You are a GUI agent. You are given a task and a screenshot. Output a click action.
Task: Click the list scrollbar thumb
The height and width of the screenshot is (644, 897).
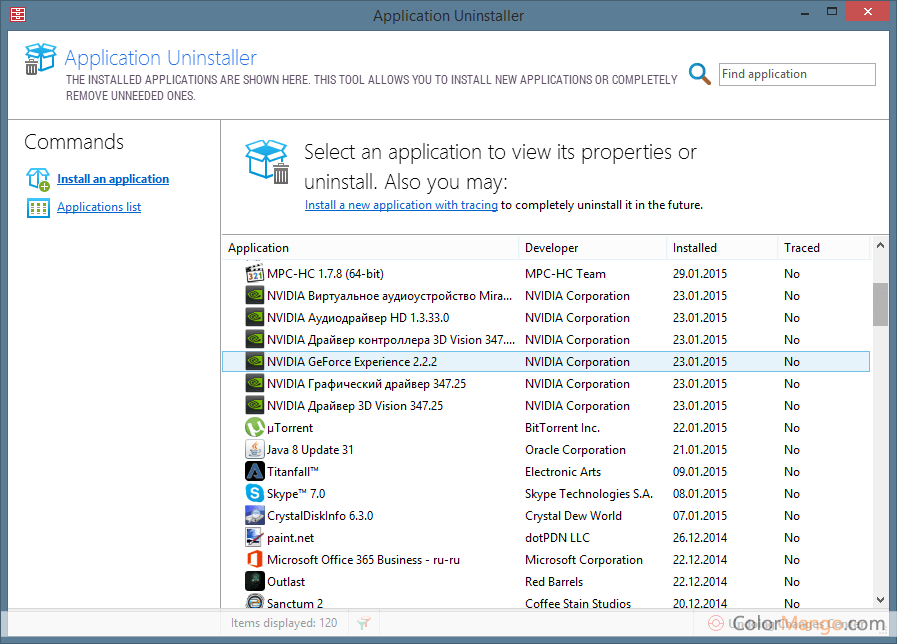click(x=880, y=304)
